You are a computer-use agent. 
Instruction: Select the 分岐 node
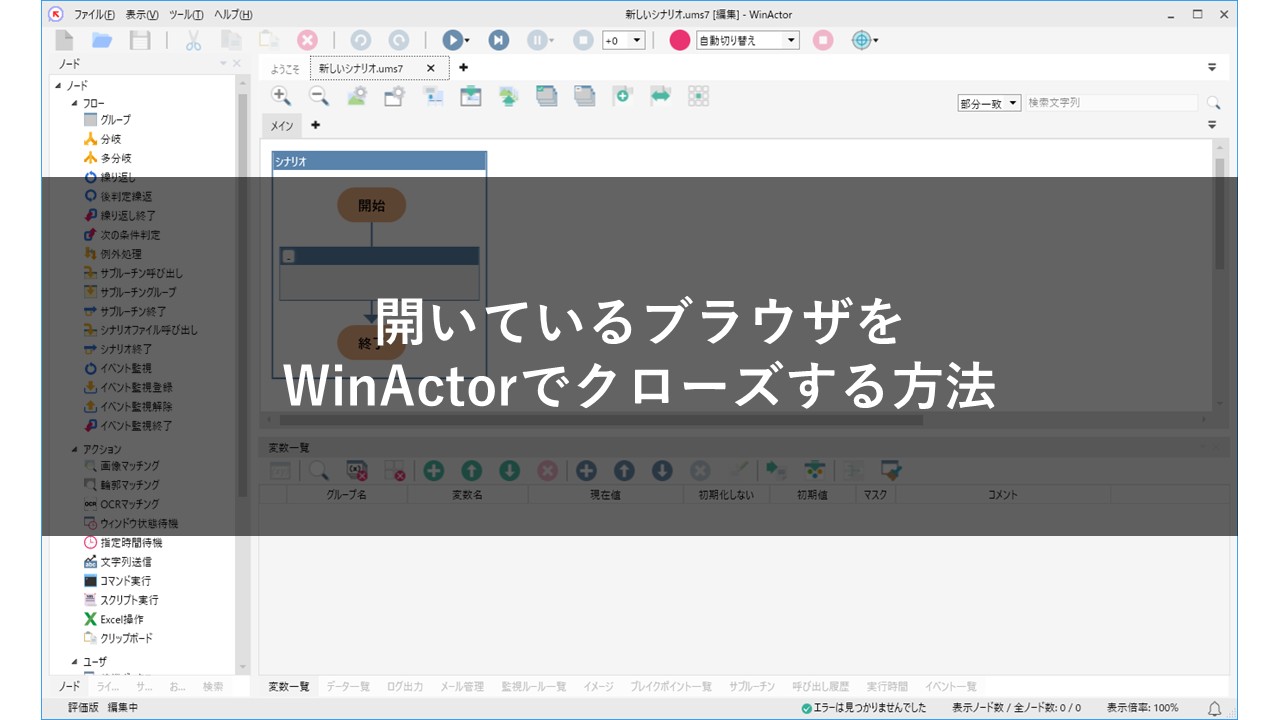click(x=102, y=139)
